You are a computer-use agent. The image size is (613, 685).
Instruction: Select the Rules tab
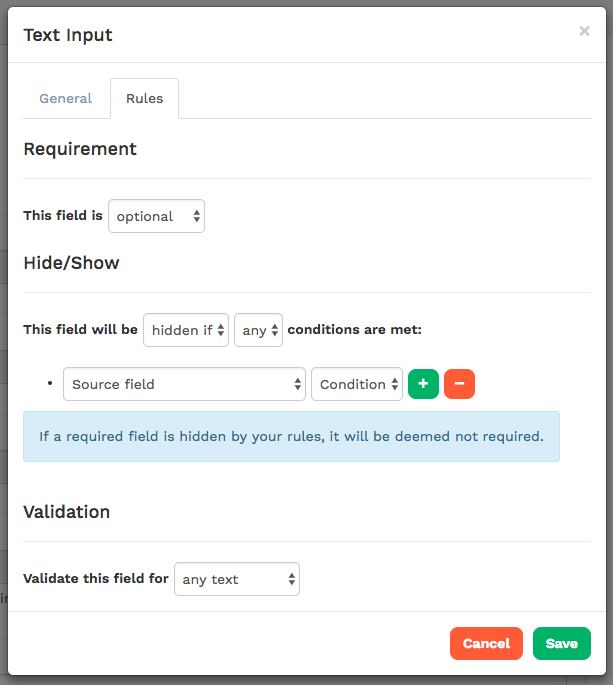coord(145,99)
